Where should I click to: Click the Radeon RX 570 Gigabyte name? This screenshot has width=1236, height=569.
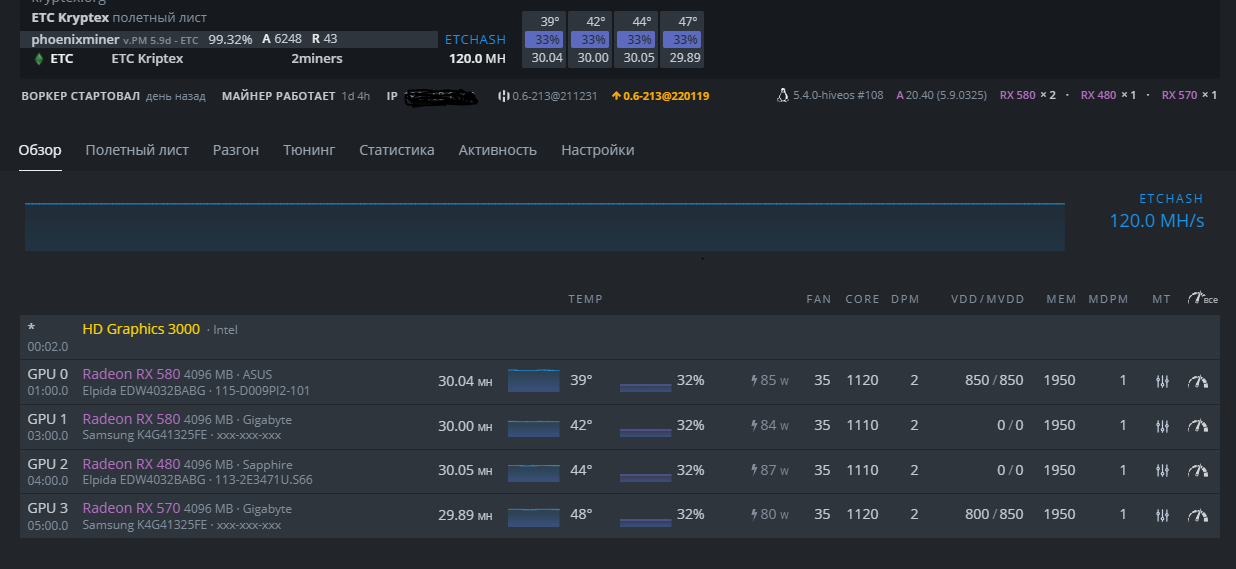[131, 508]
